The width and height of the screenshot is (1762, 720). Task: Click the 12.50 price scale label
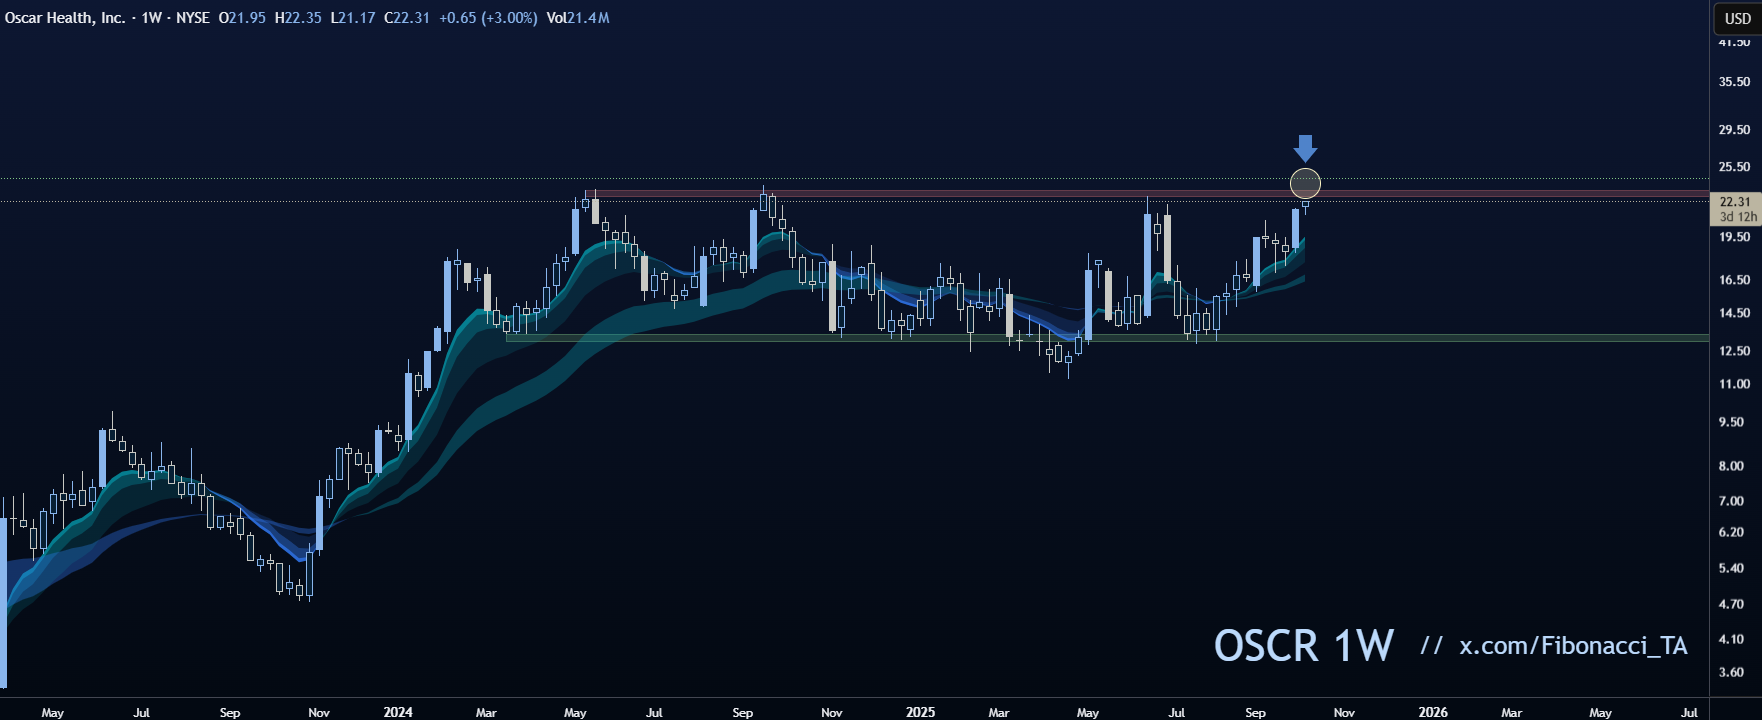click(x=1734, y=351)
